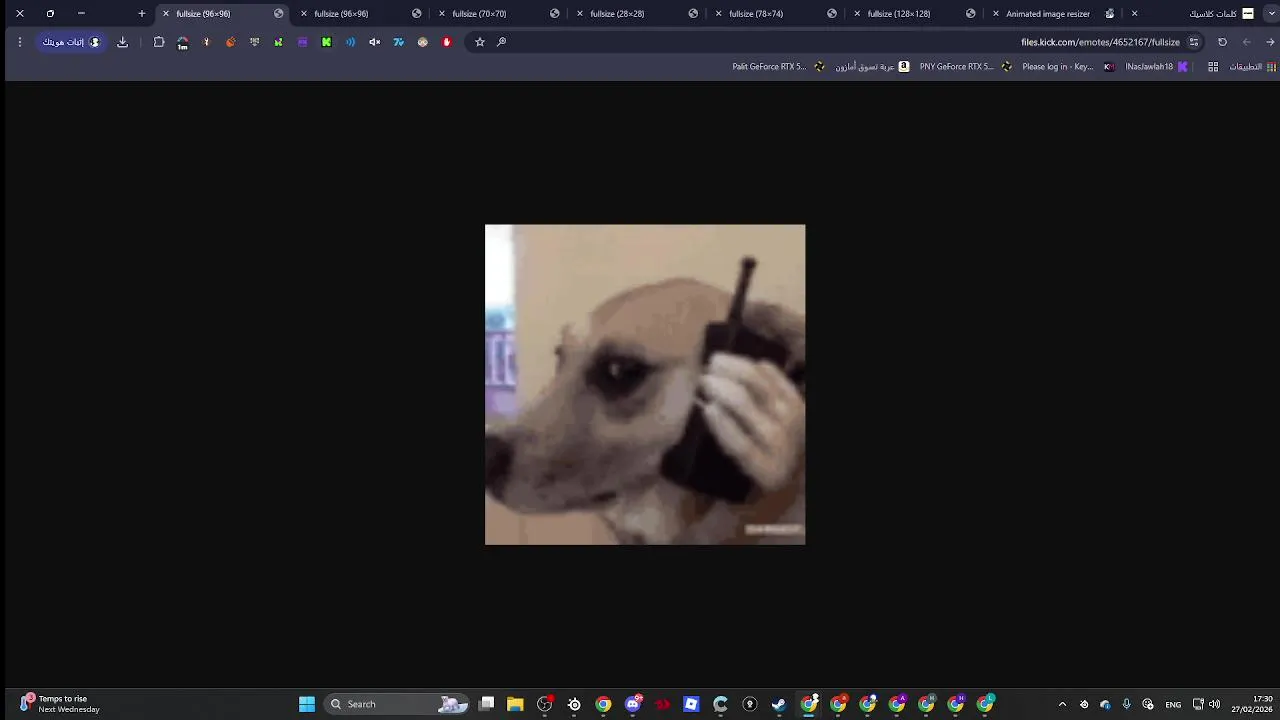Click the dog on phone emote image
Image resolution: width=1280 pixels, height=720 pixels.
(x=645, y=384)
